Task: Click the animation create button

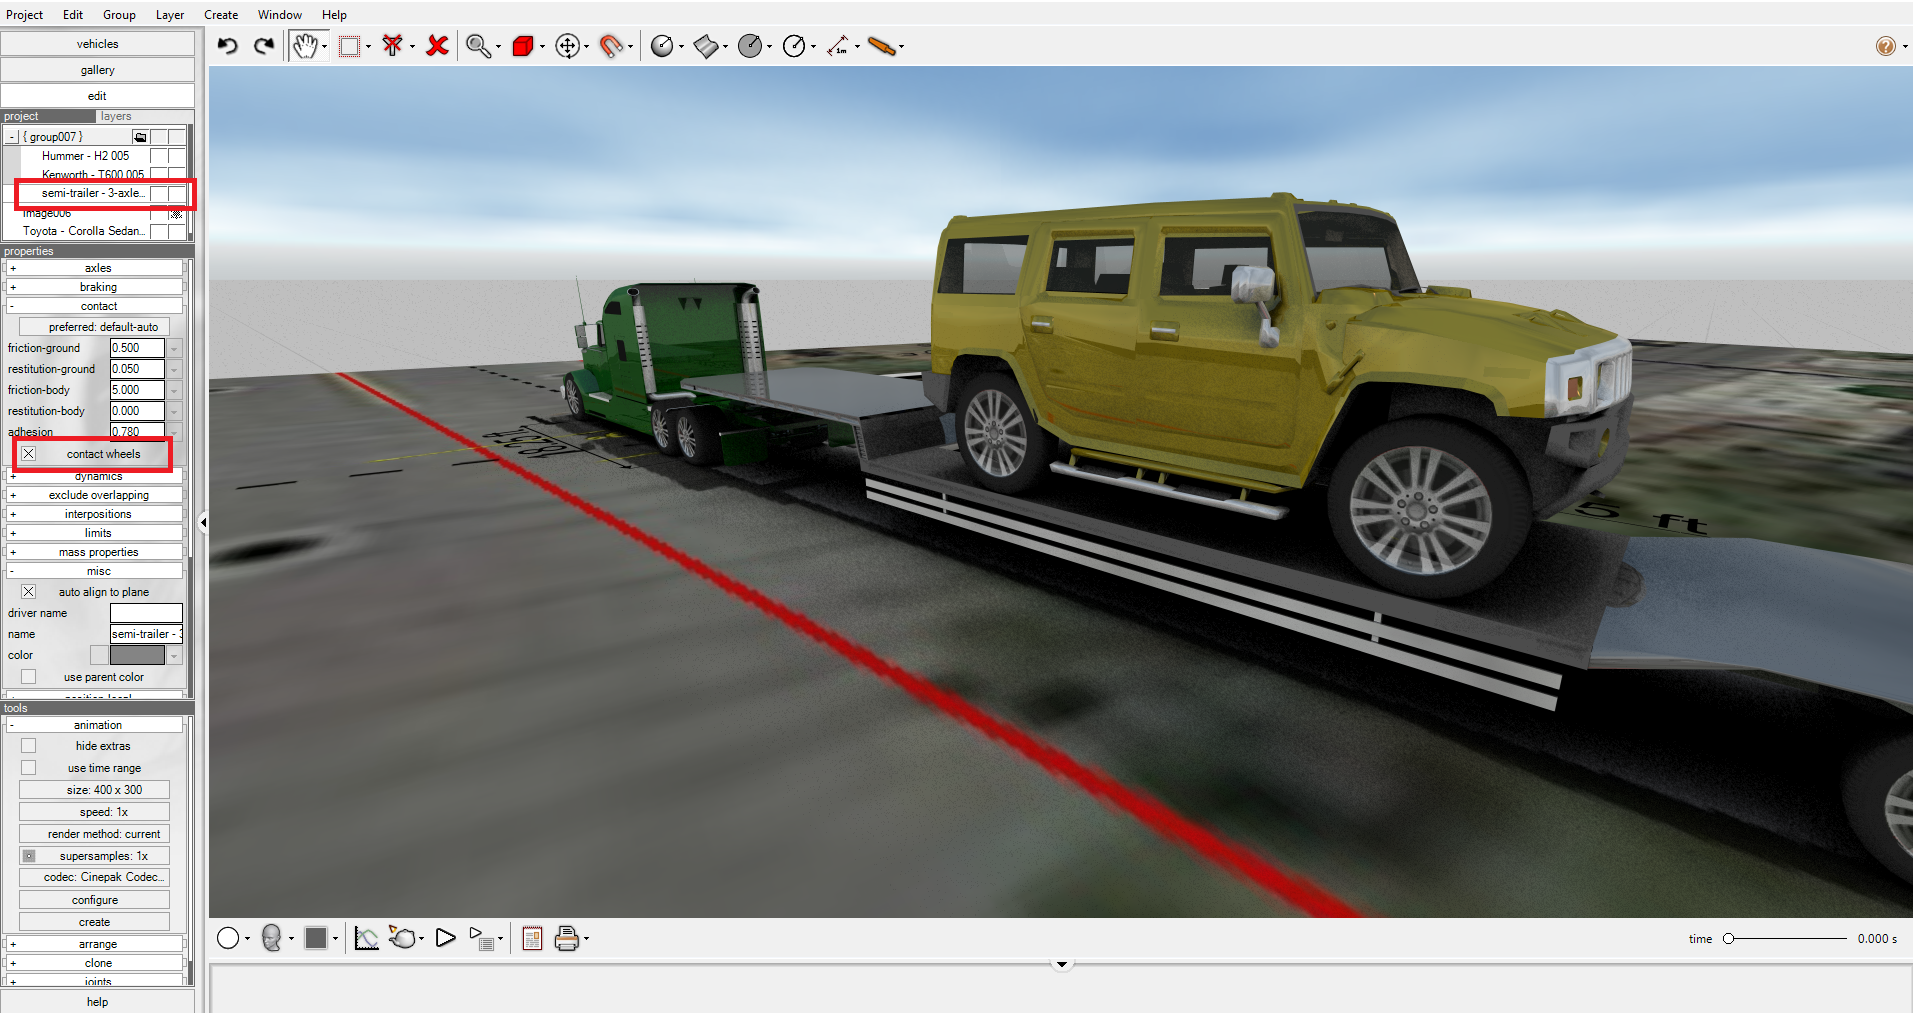Action: 94,922
